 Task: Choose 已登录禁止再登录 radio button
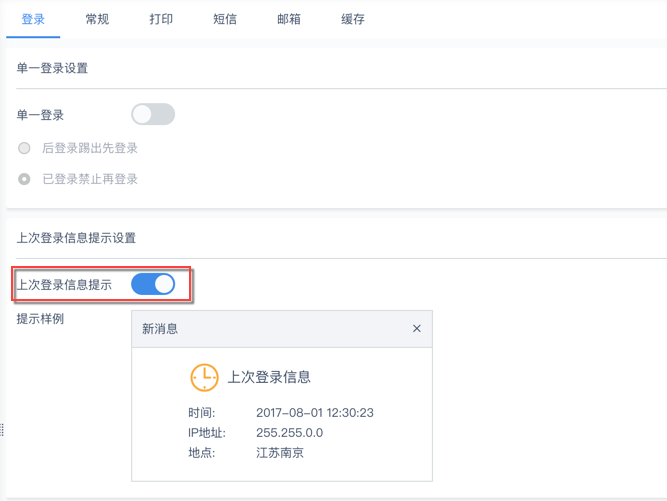[x=25, y=179]
